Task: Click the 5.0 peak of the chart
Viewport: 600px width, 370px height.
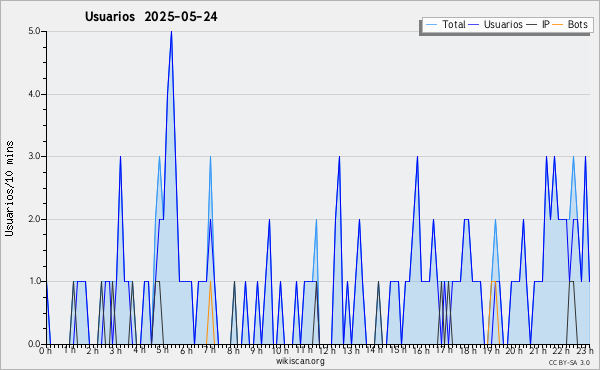Action: click(x=171, y=32)
